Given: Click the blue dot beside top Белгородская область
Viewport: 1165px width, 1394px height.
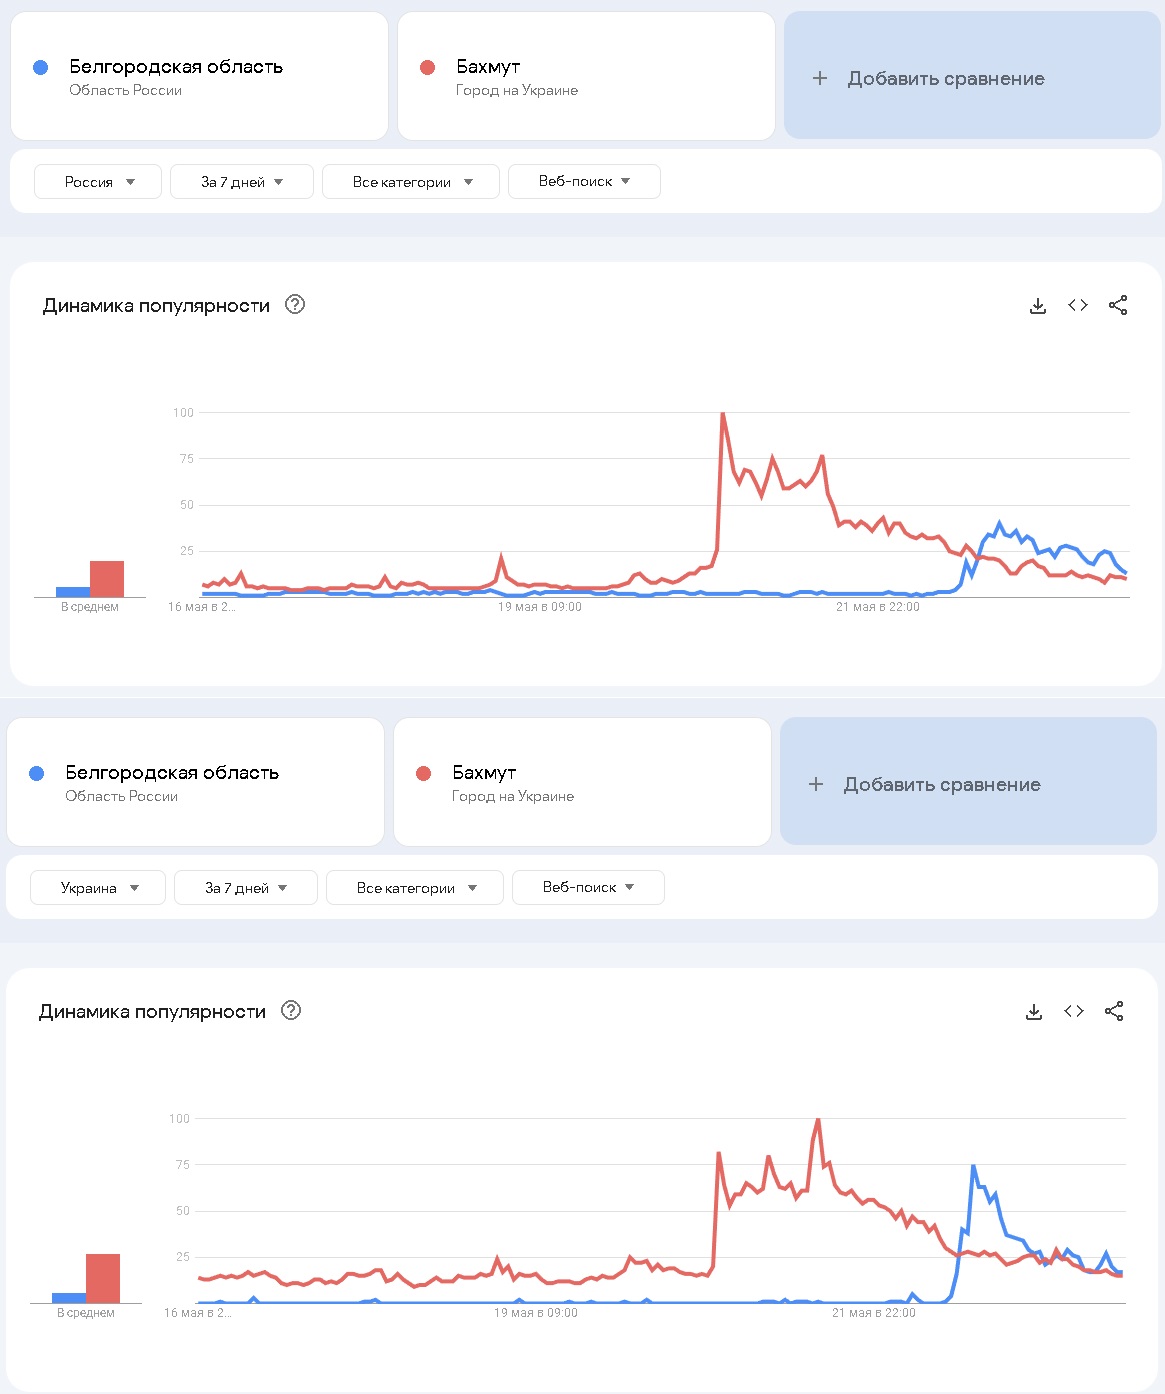Looking at the screenshot, I should pyautogui.click(x=40, y=67).
